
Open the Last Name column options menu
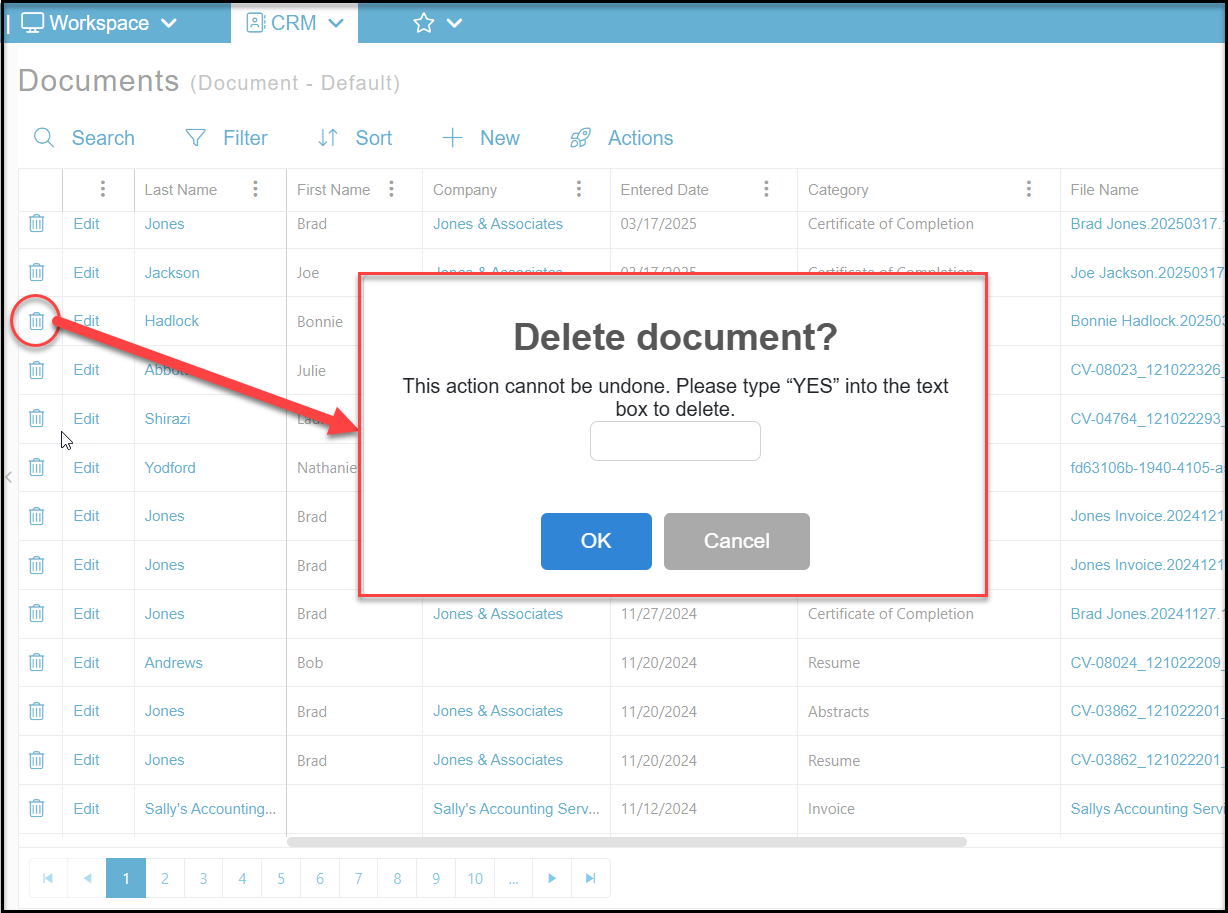(256, 189)
